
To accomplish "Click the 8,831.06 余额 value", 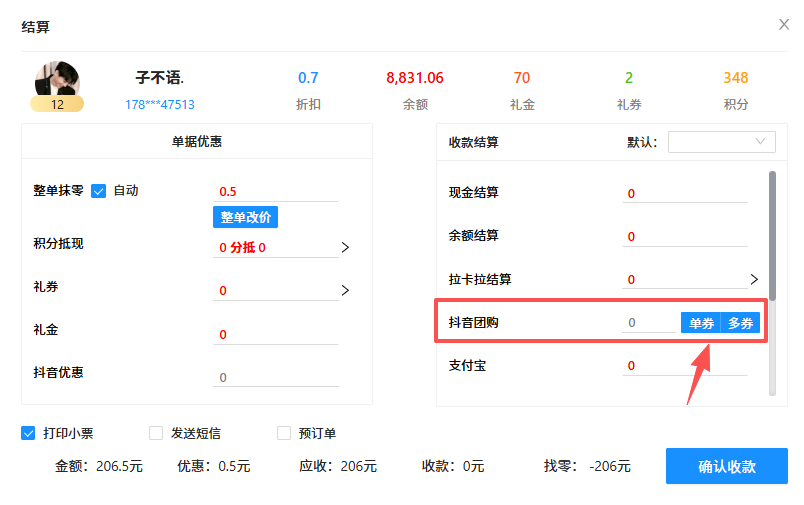I will point(415,78).
